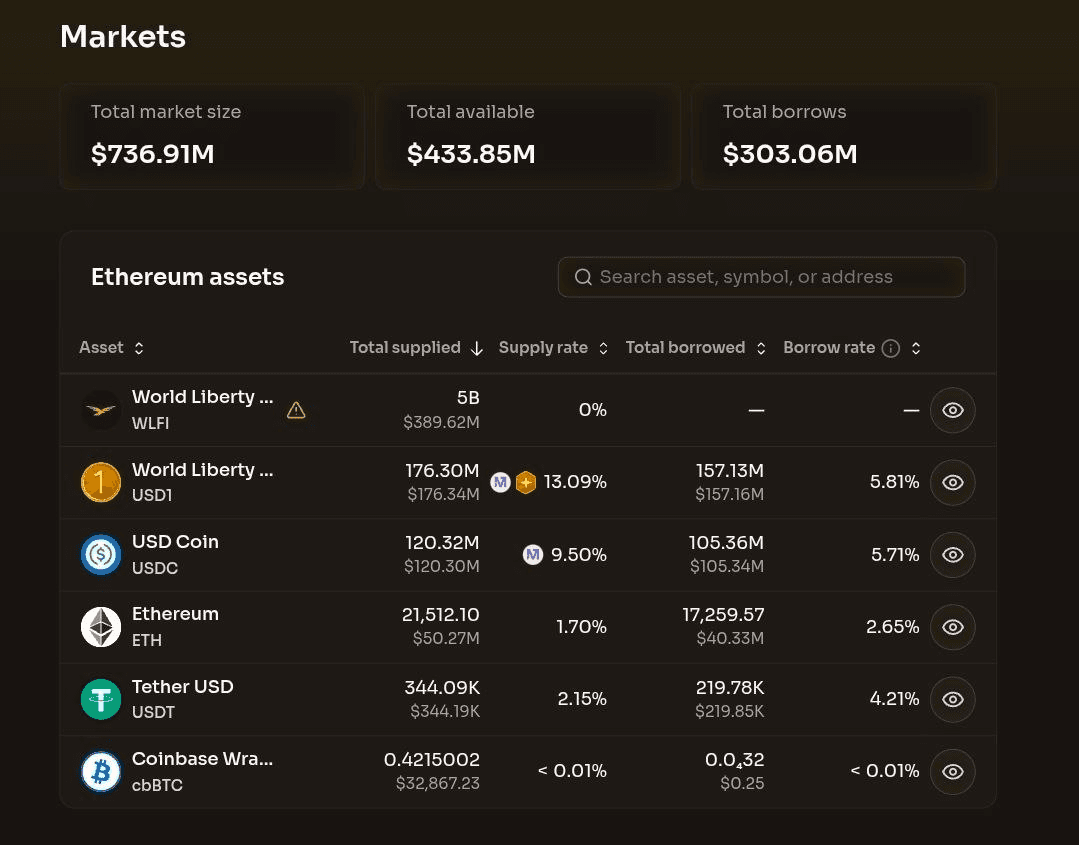
Task: Sort by Total supplied column
Action: [415, 348]
